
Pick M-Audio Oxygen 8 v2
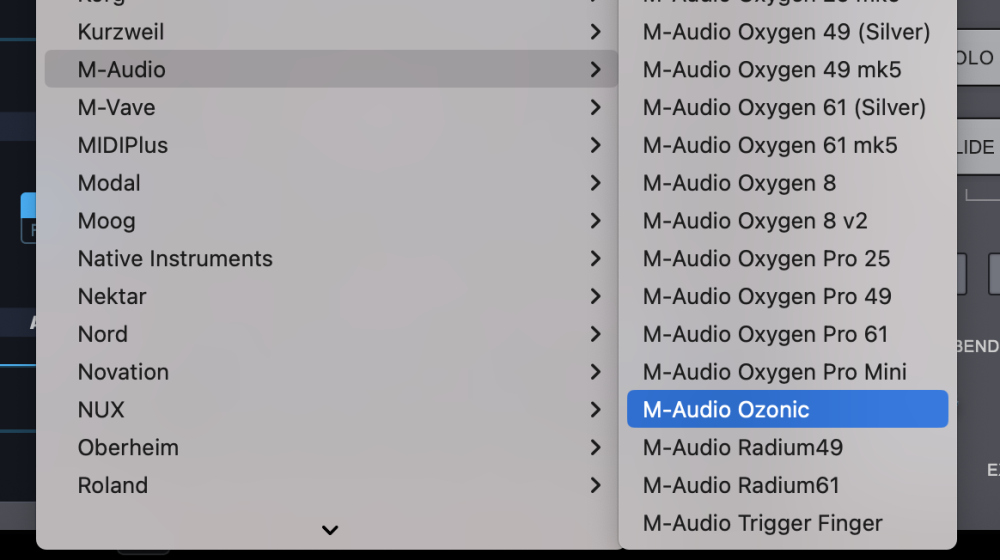[755, 221]
